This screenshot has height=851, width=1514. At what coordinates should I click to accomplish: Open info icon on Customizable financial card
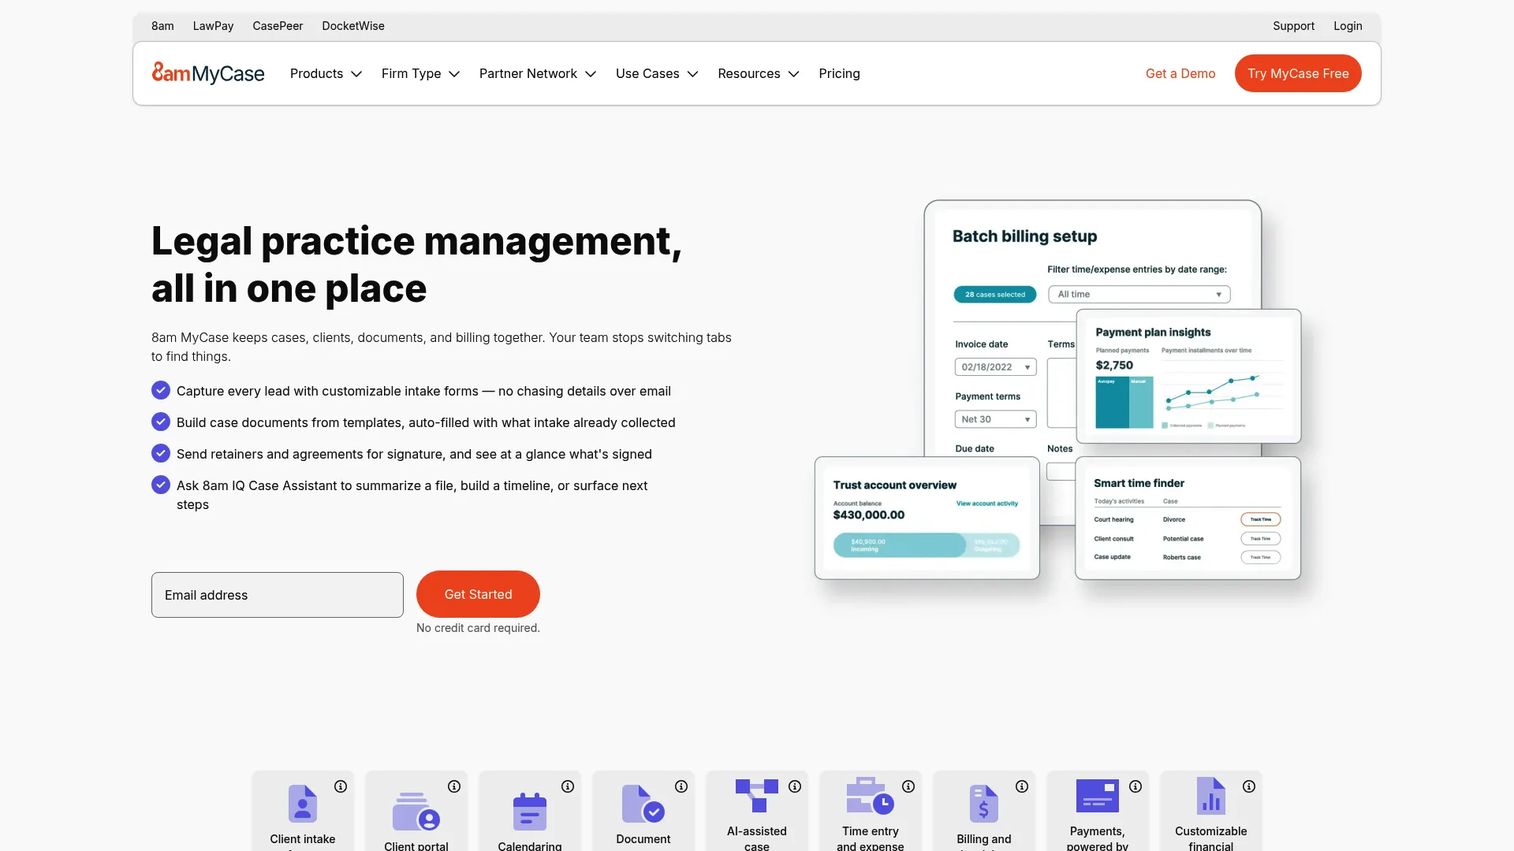click(x=1249, y=787)
